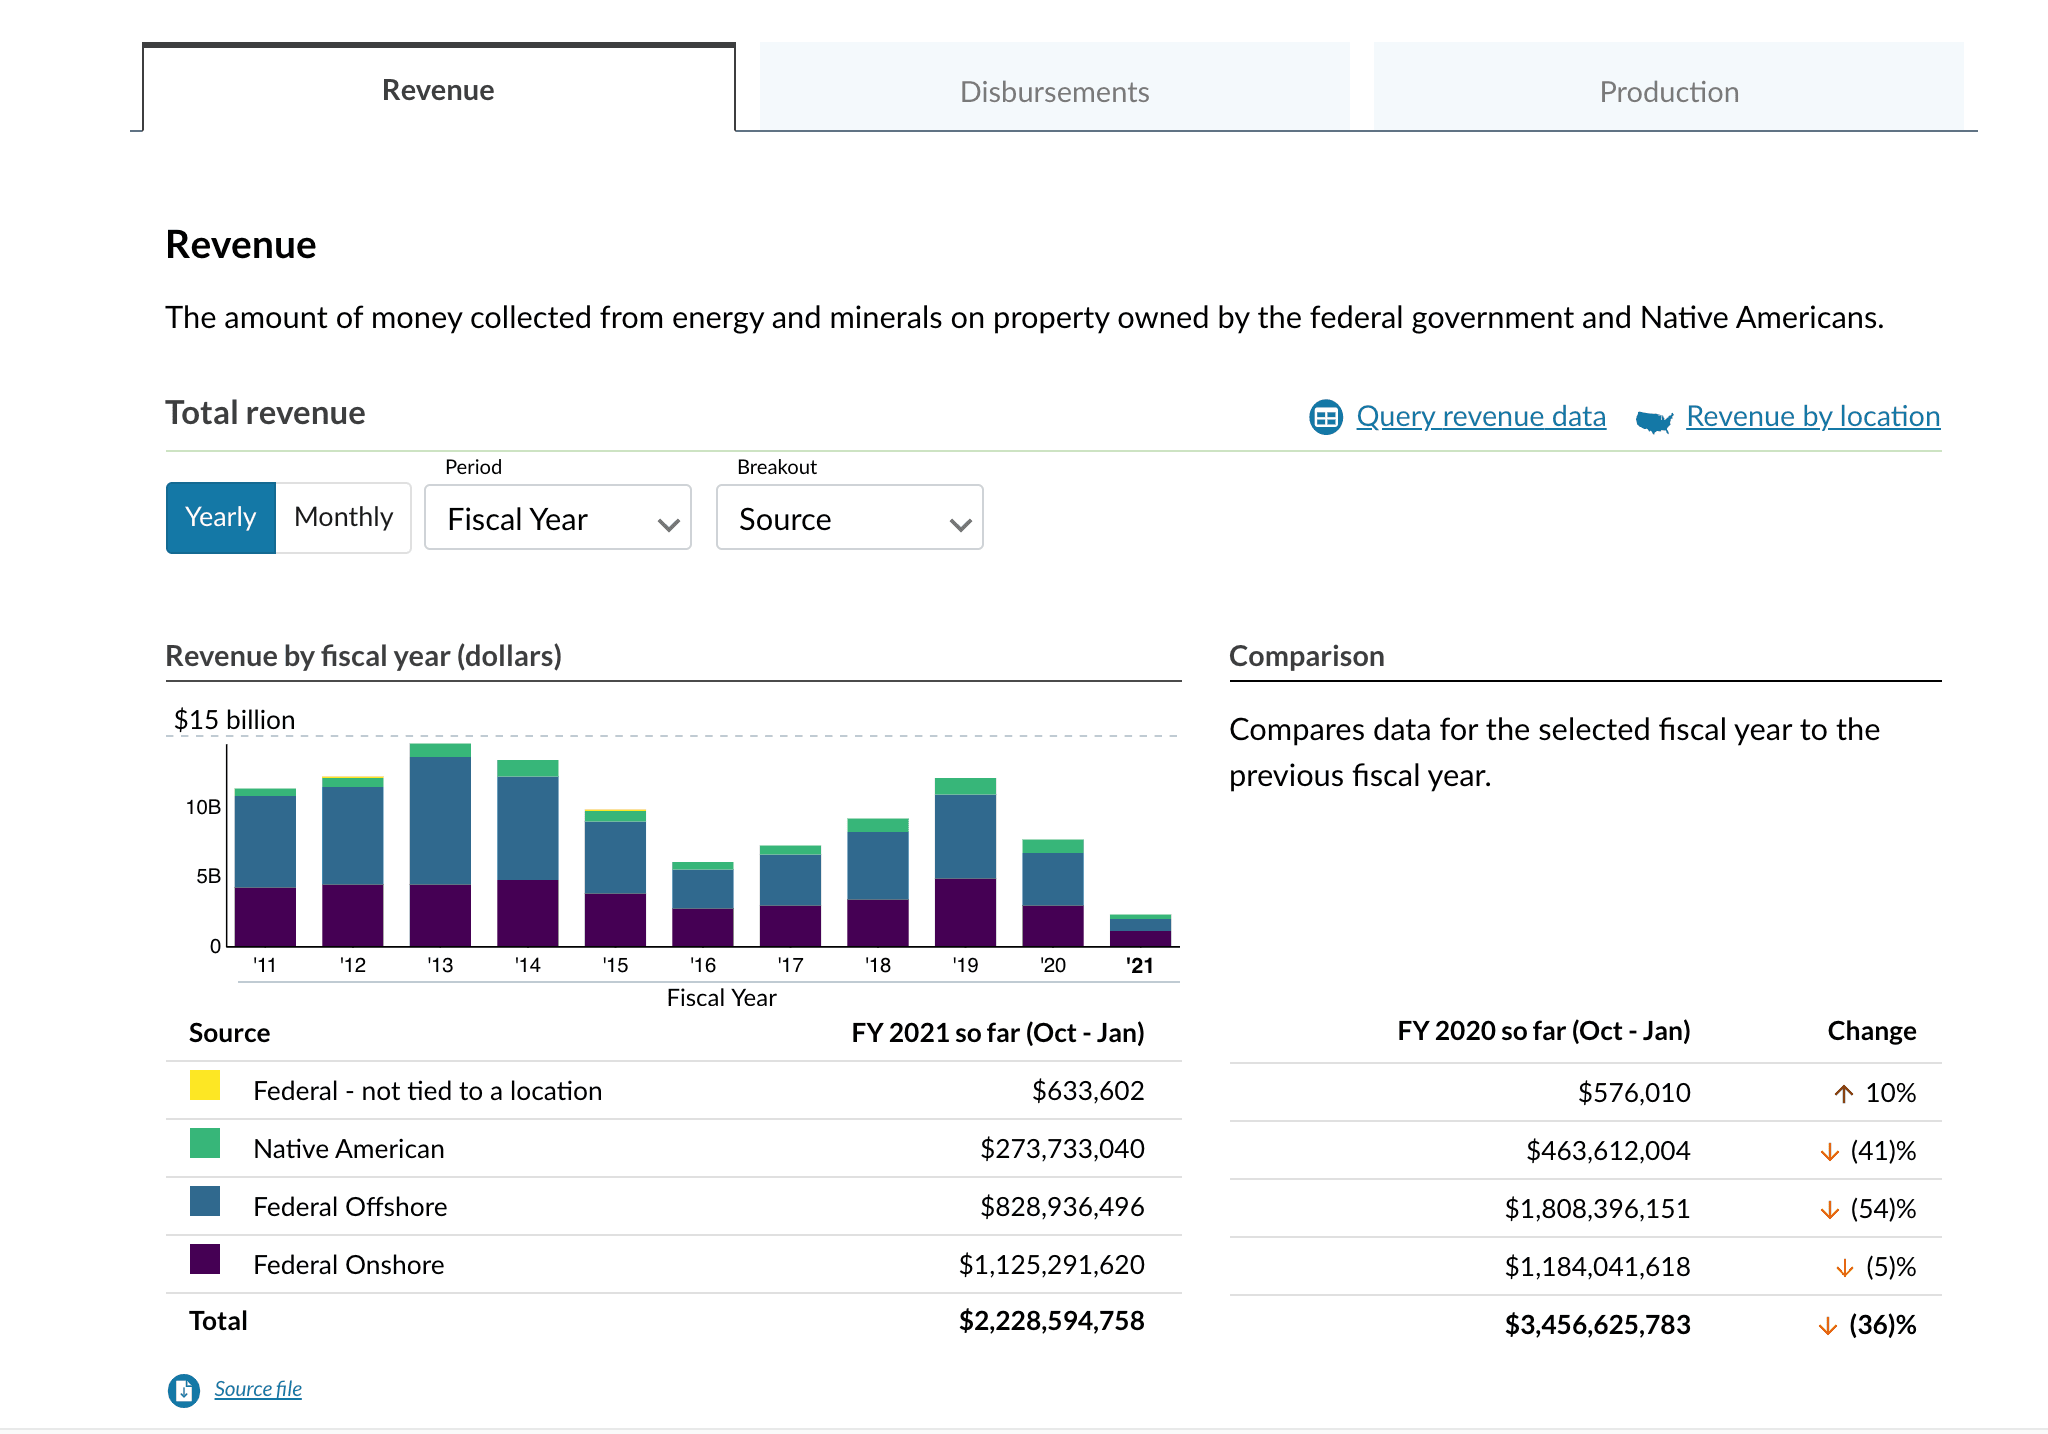Expand the Source breakout dropdown
Image resolution: width=2048 pixels, height=1434 pixels.
coord(849,519)
